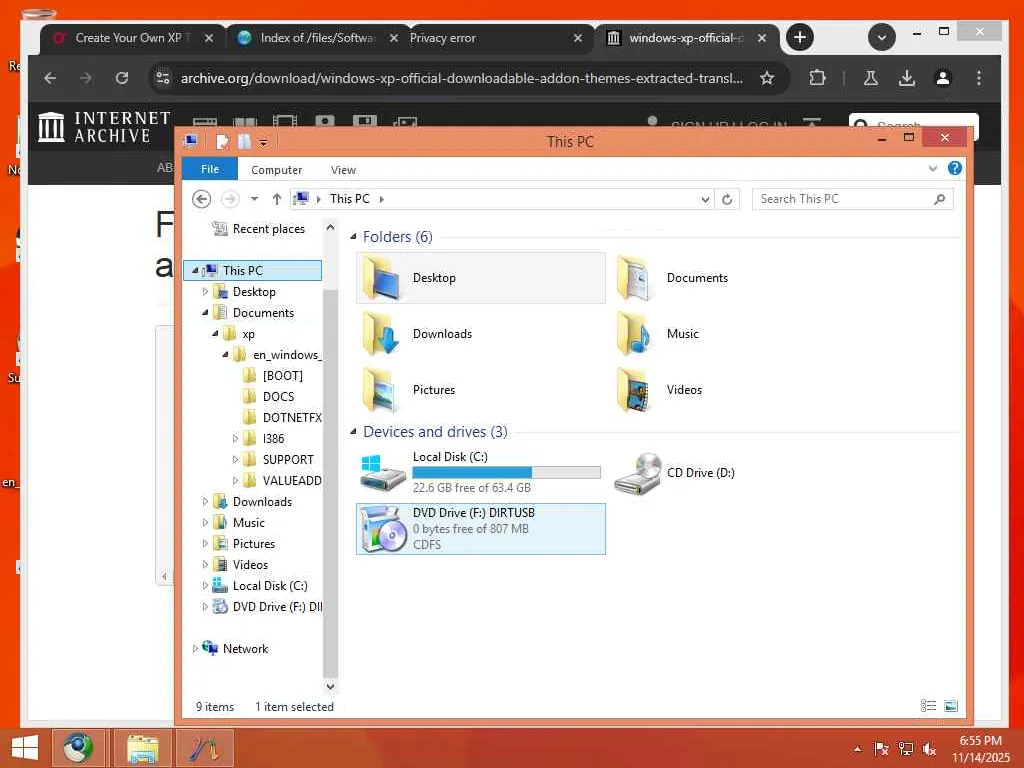Screen dimensions: 1024x768
Task: Click the Internet Archive logo
Action: point(104,127)
